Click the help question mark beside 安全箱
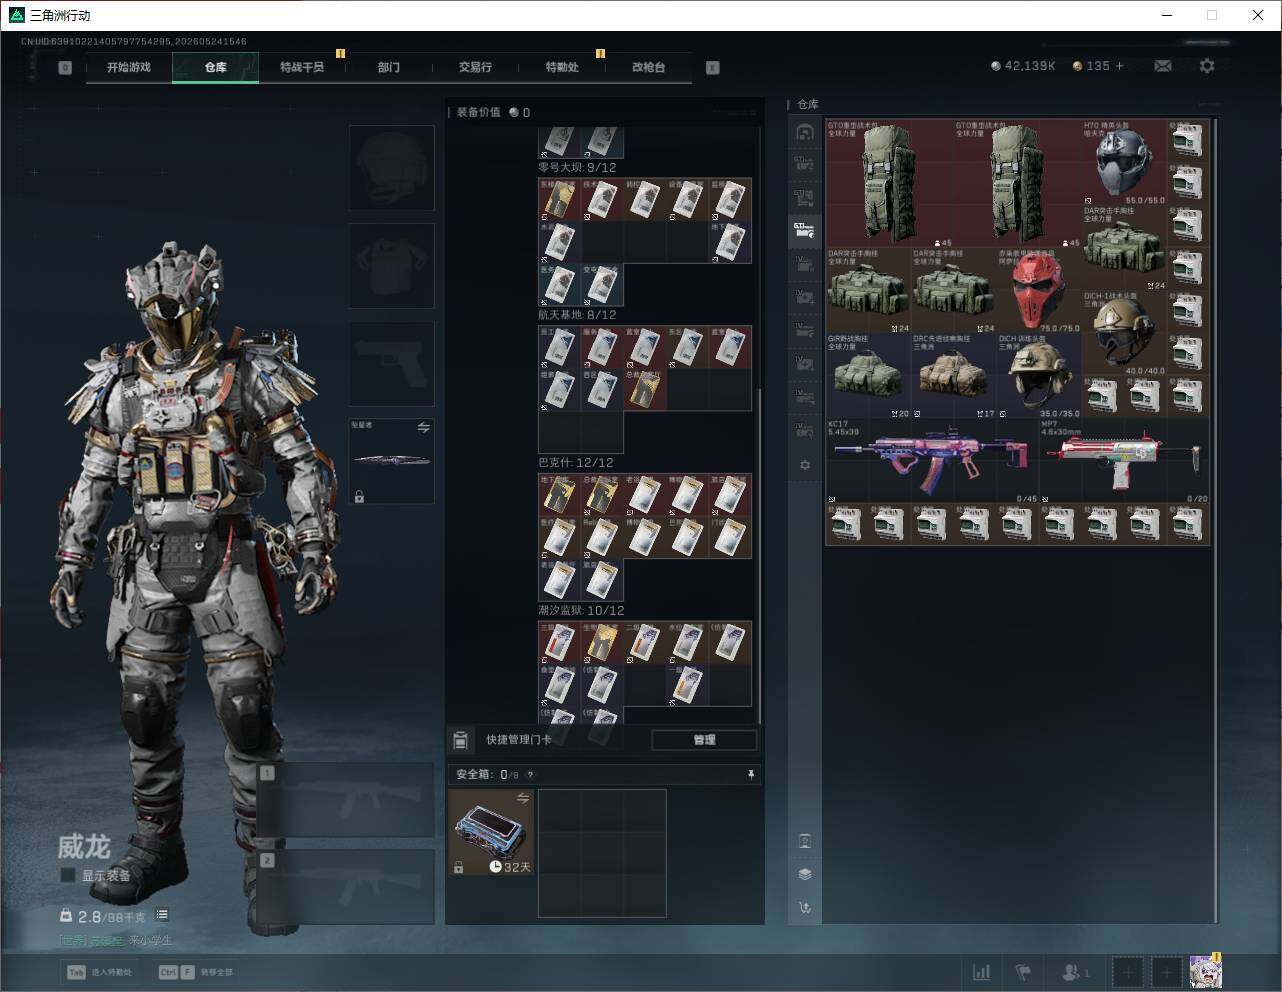The width and height of the screenshot is (1282, 992). tap(530, 774)
